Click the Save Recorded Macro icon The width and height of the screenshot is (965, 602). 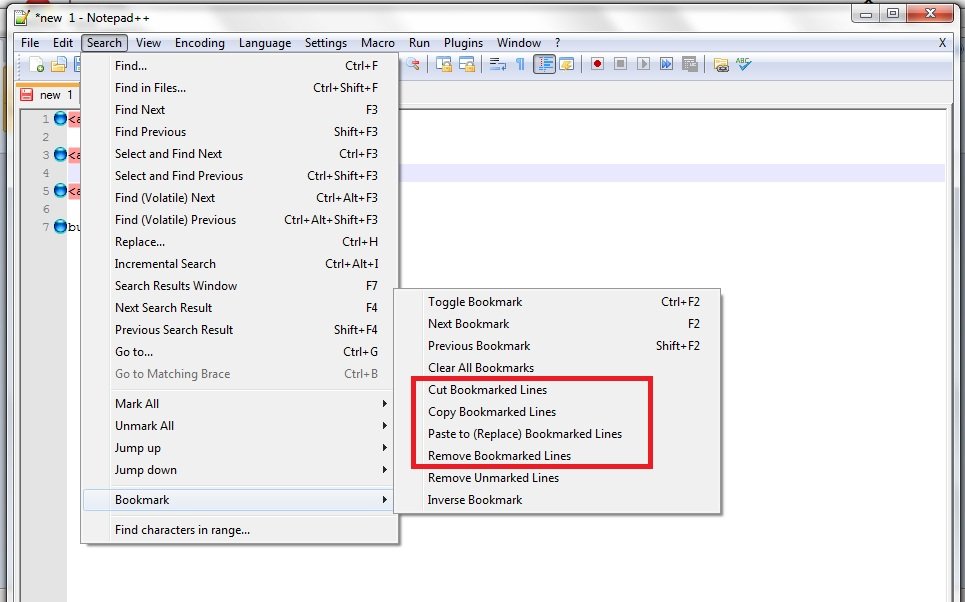click(x=689, y=64)
